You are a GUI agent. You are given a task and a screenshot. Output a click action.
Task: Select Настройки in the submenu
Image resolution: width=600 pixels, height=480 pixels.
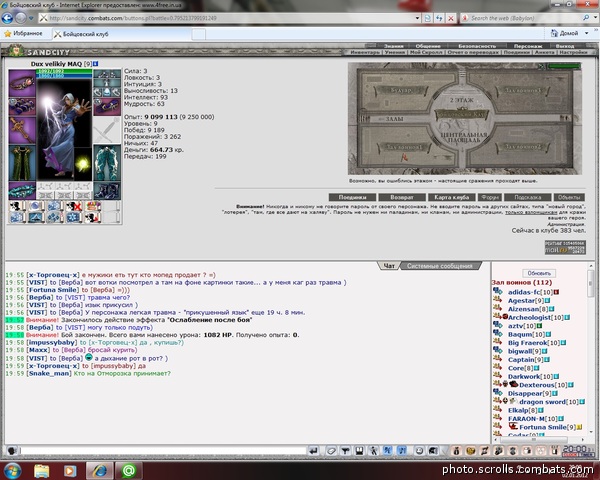(x=573, y=52)
